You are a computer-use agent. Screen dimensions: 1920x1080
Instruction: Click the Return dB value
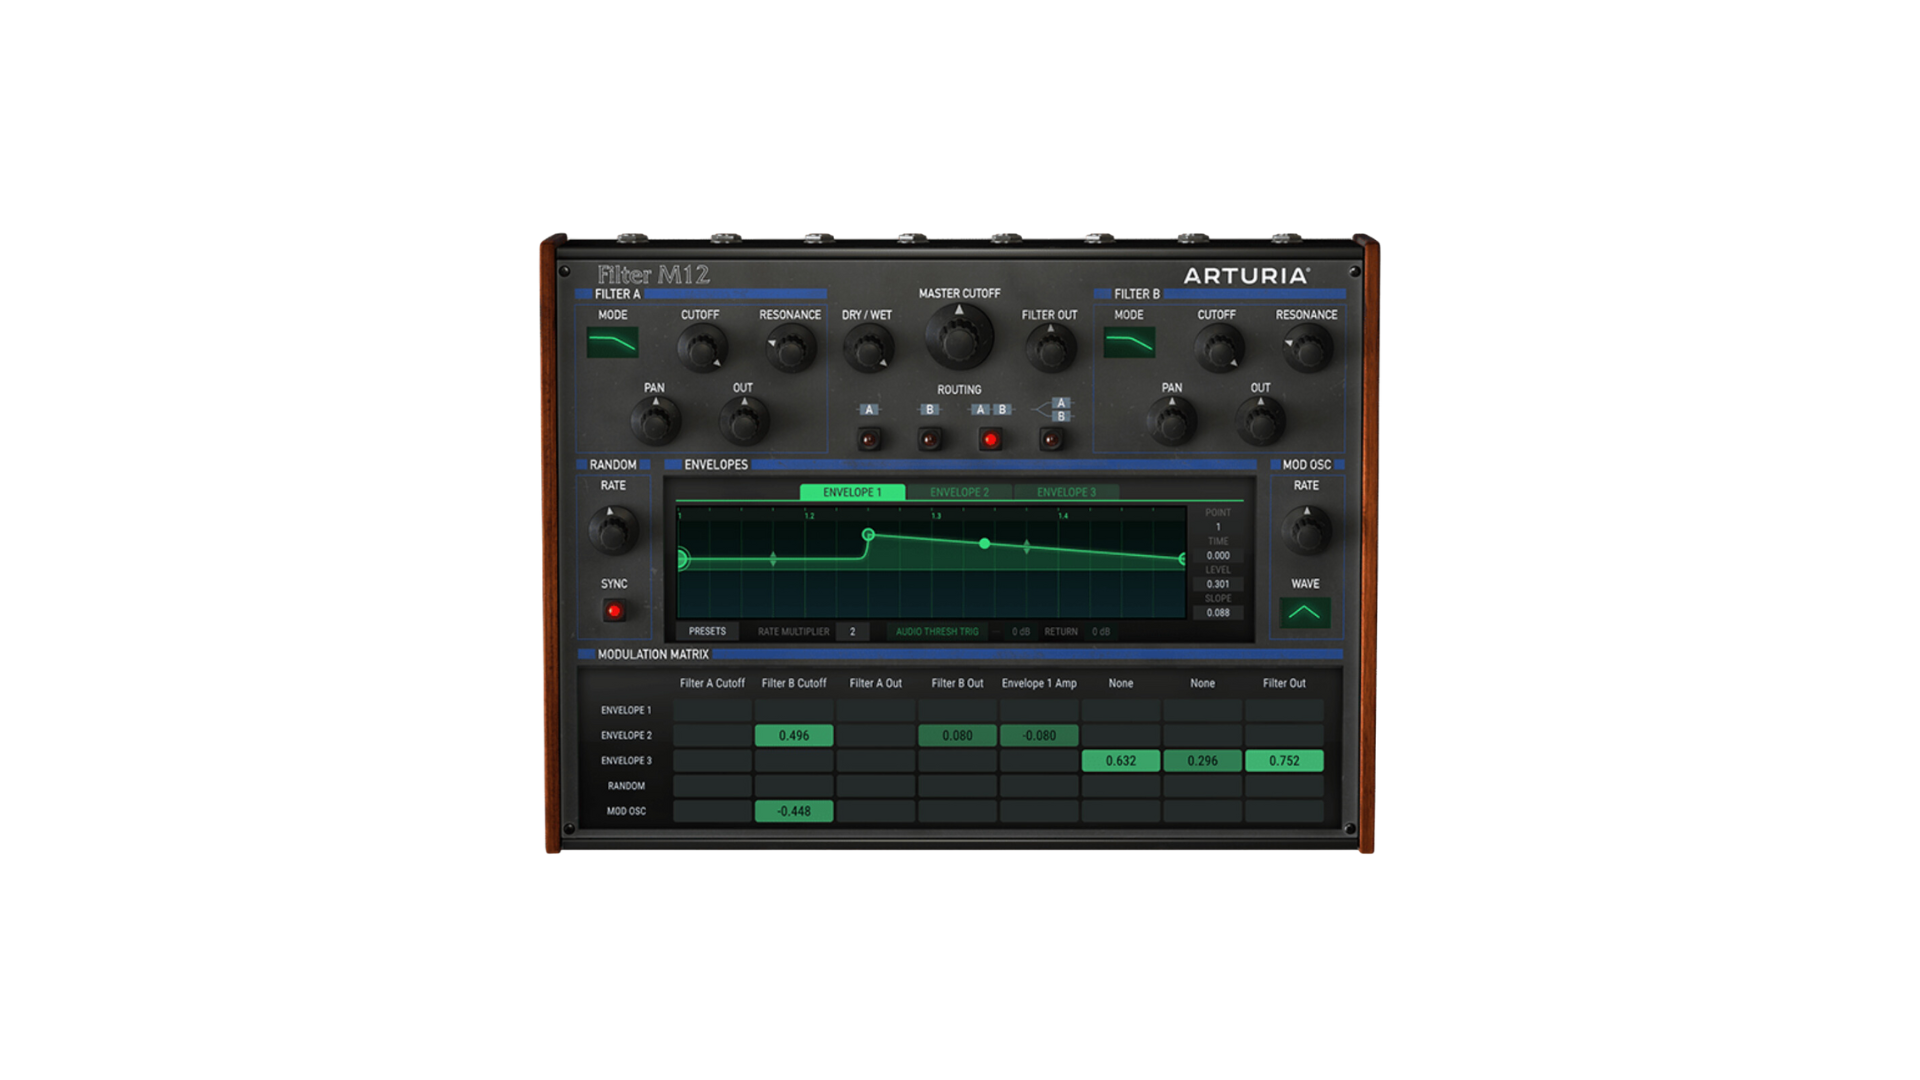click(1101, 632)
